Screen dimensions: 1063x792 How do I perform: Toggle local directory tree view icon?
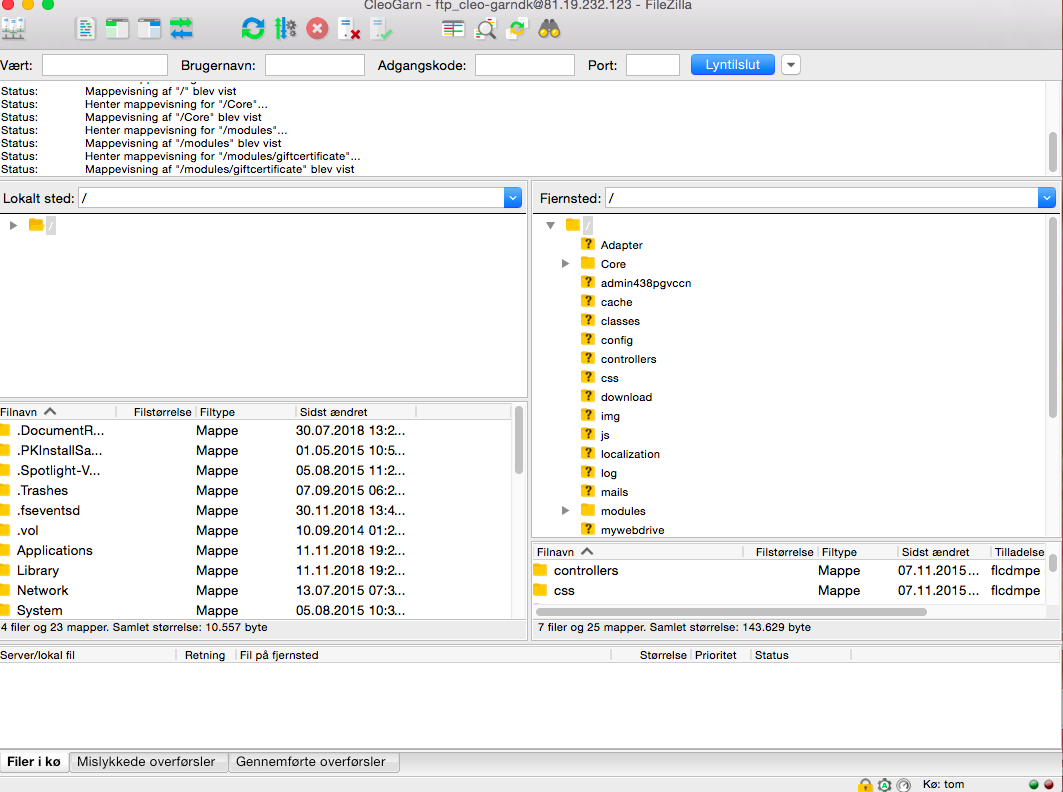(117, 29)
